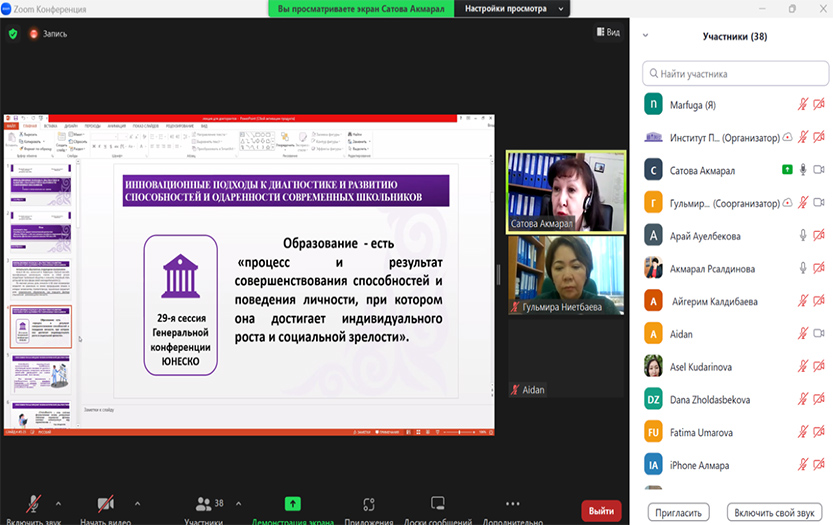Select Сатова Акмарал in participants list

[700, 170]
